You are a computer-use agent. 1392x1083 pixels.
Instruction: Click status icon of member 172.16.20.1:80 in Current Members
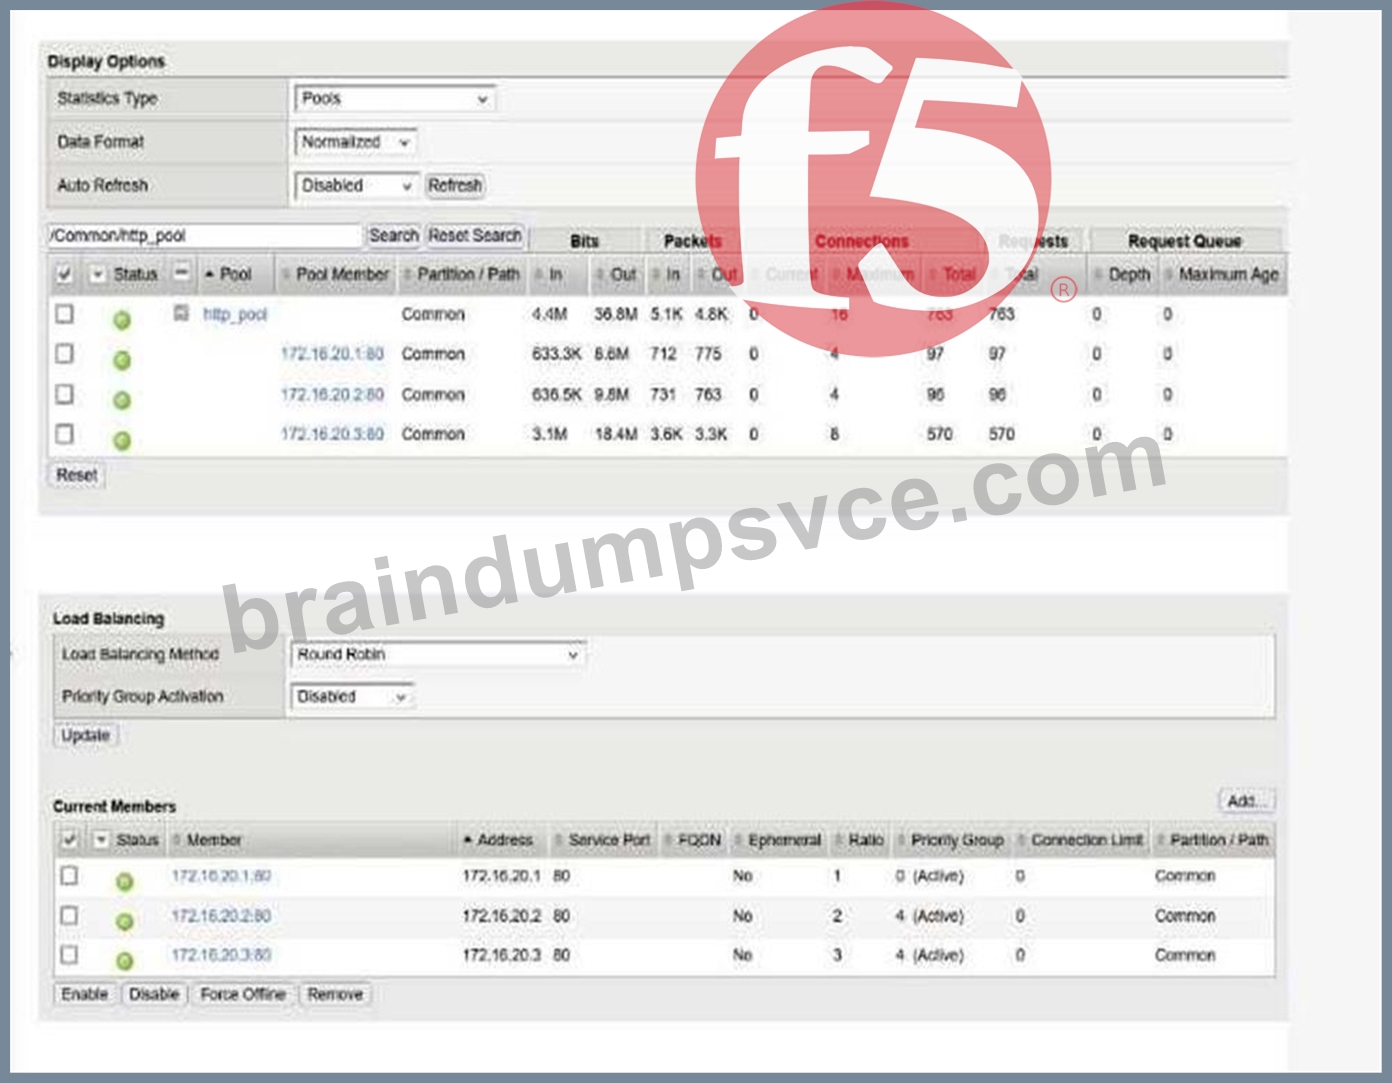[124, 882]
